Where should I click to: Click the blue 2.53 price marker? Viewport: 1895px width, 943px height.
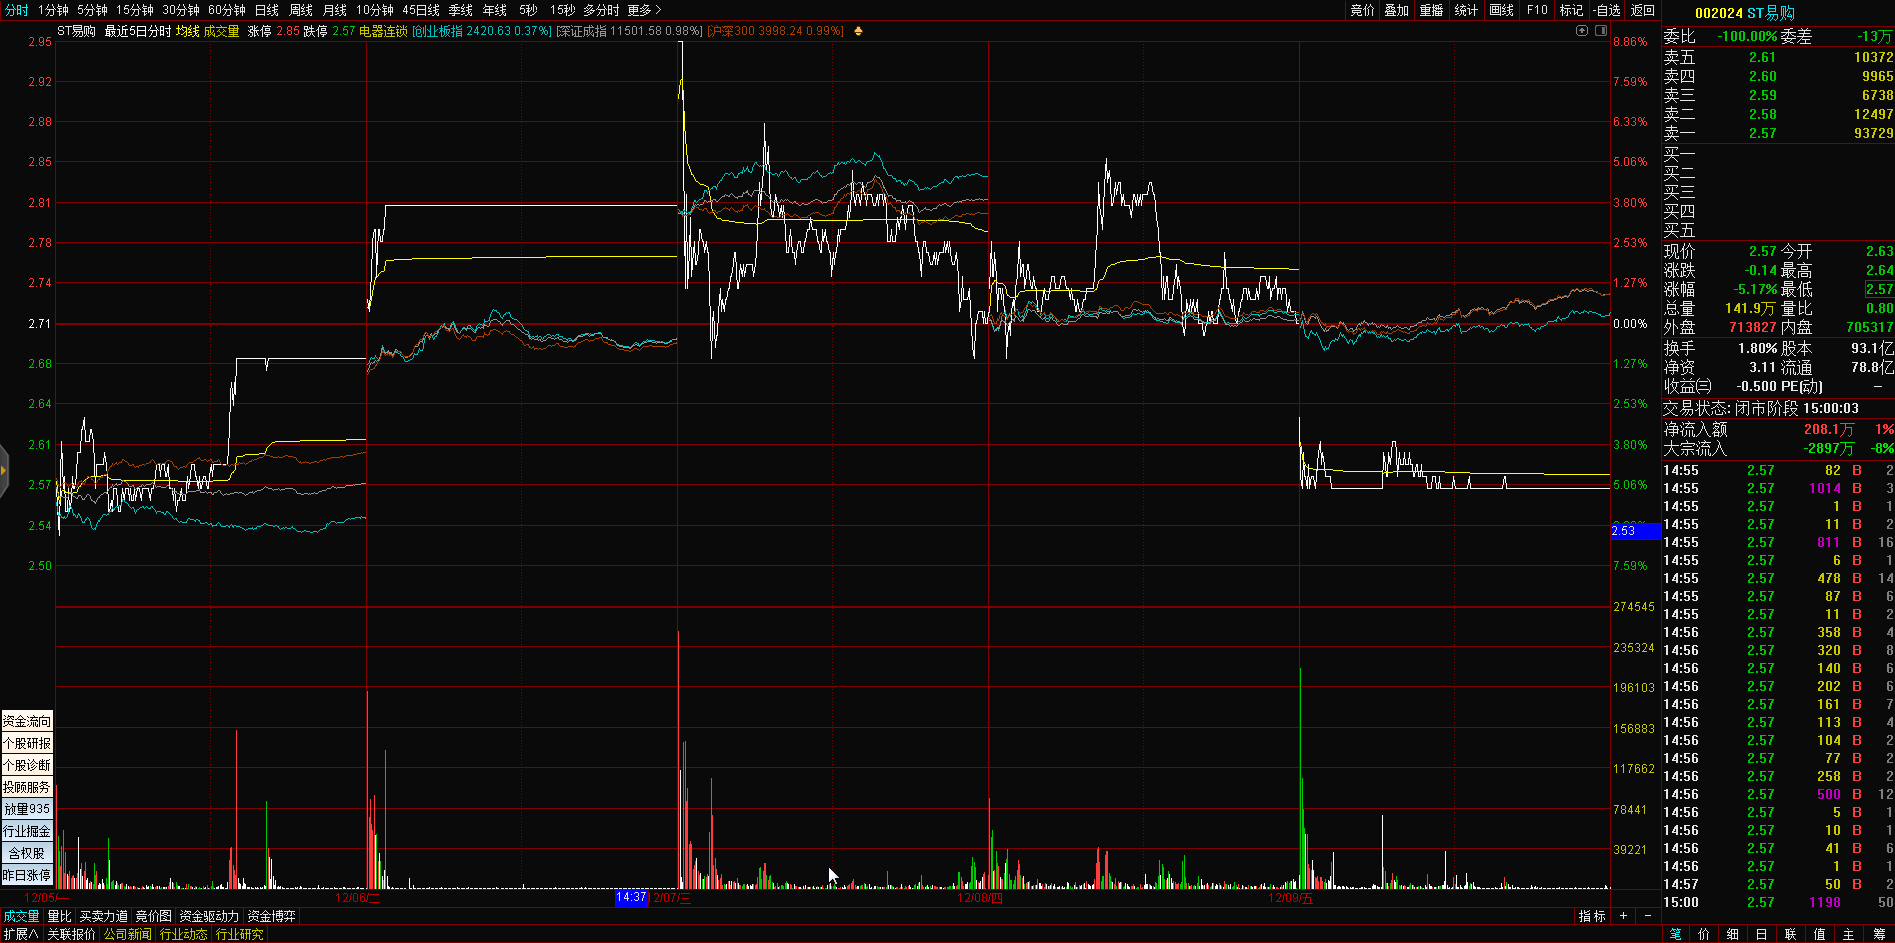pyautogui.click(x=1635, y=531)
